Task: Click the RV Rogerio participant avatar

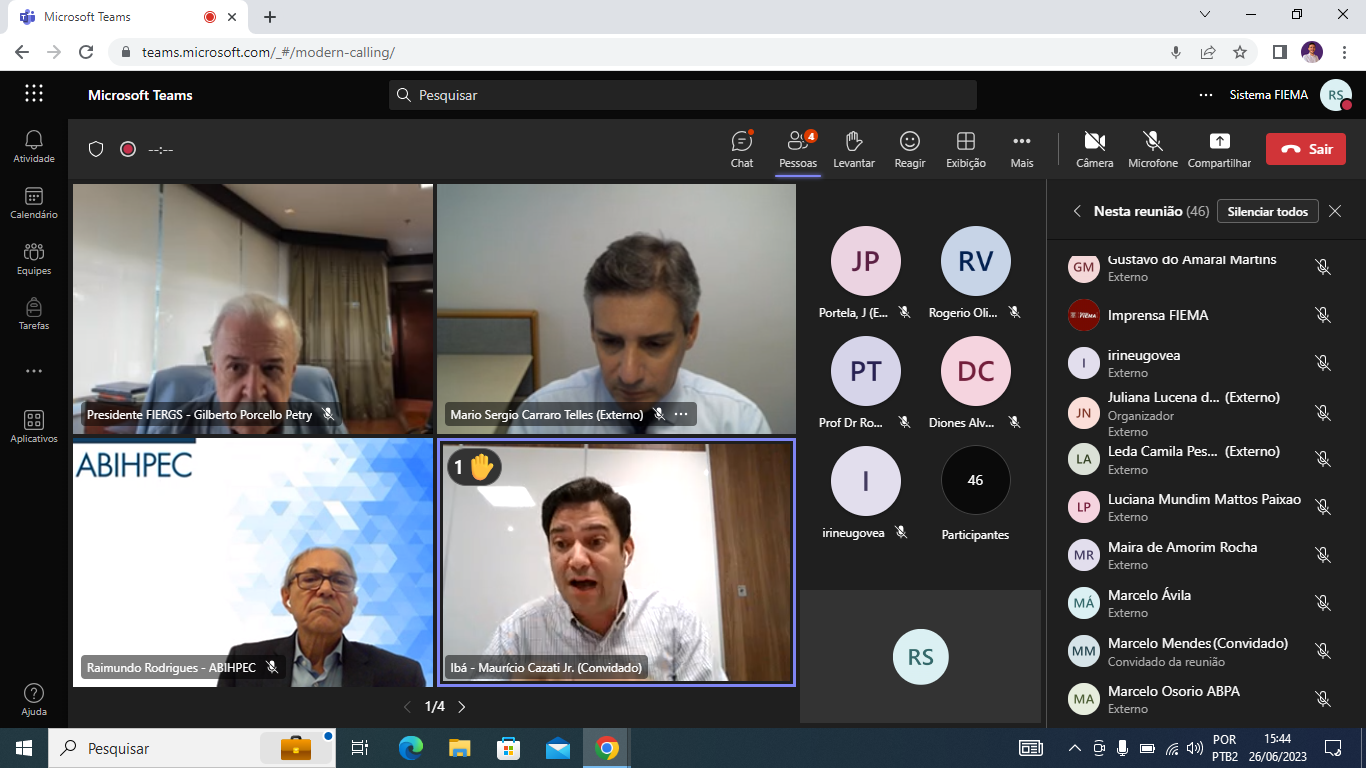Action: 976,261
